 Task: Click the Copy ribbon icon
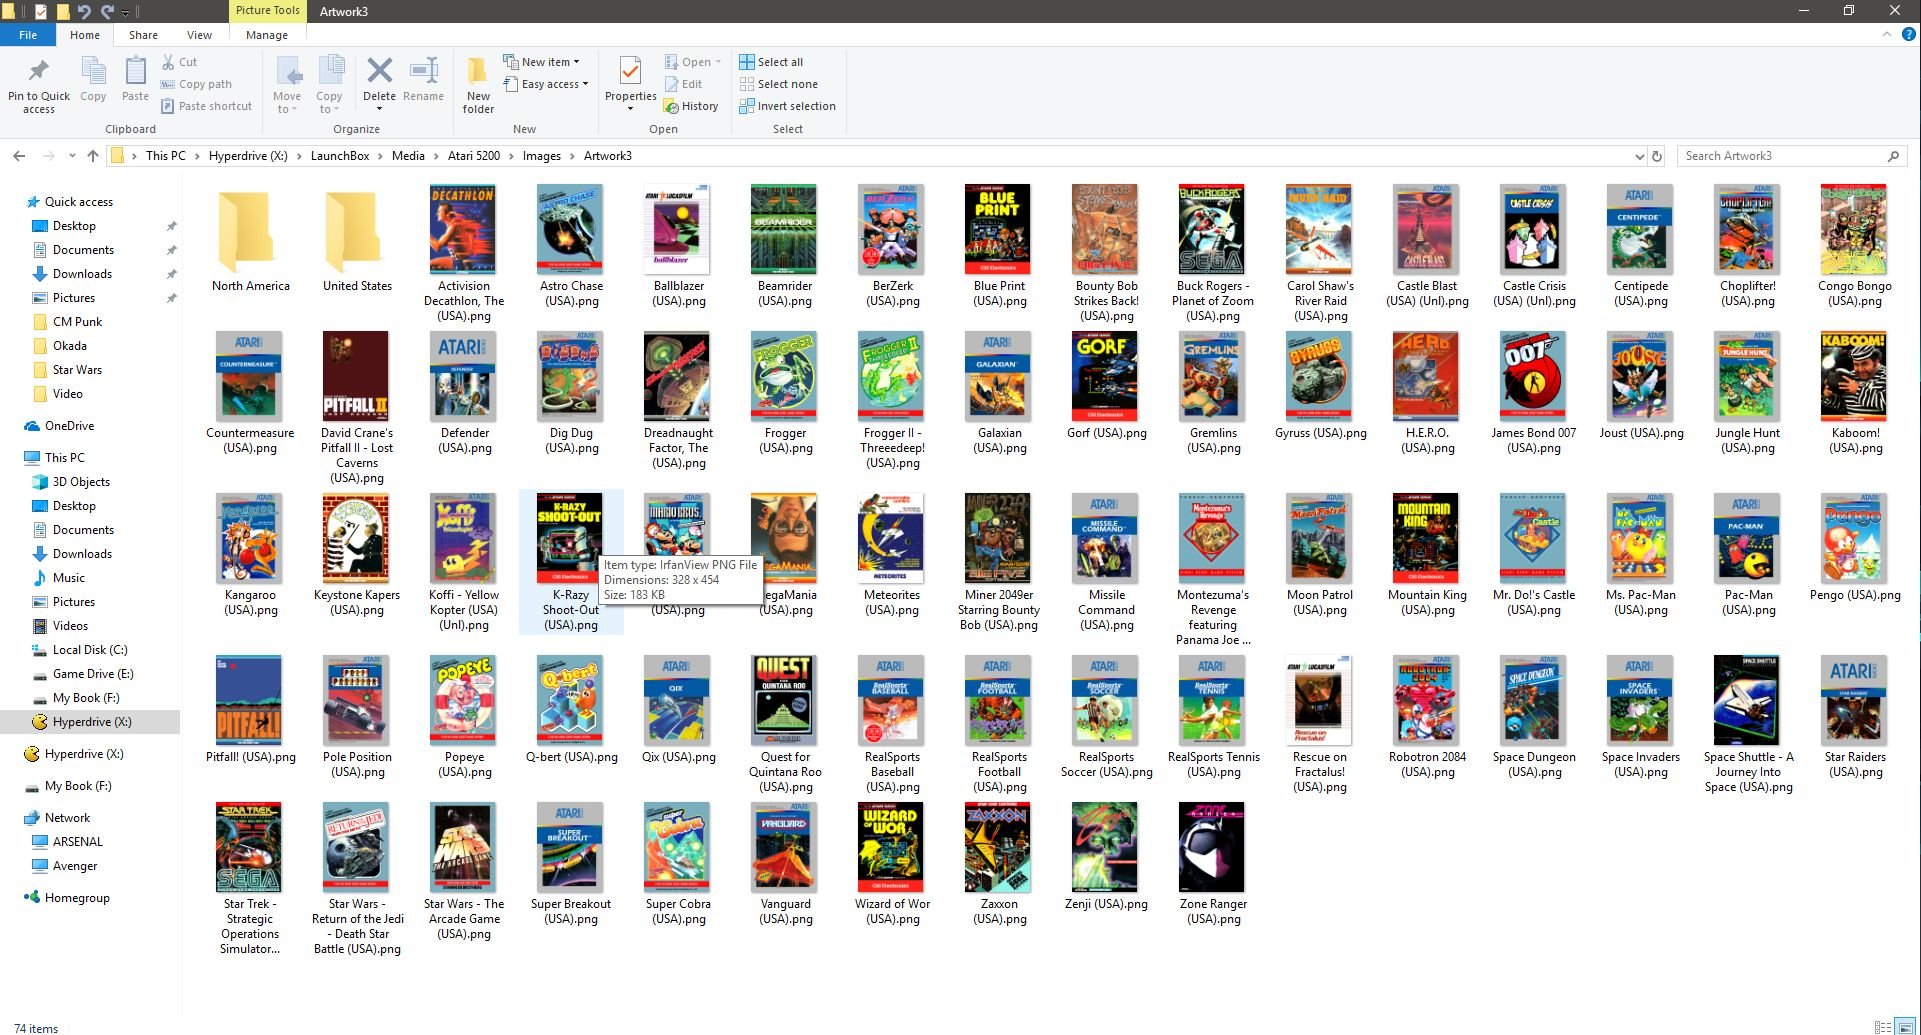(93, 72)
